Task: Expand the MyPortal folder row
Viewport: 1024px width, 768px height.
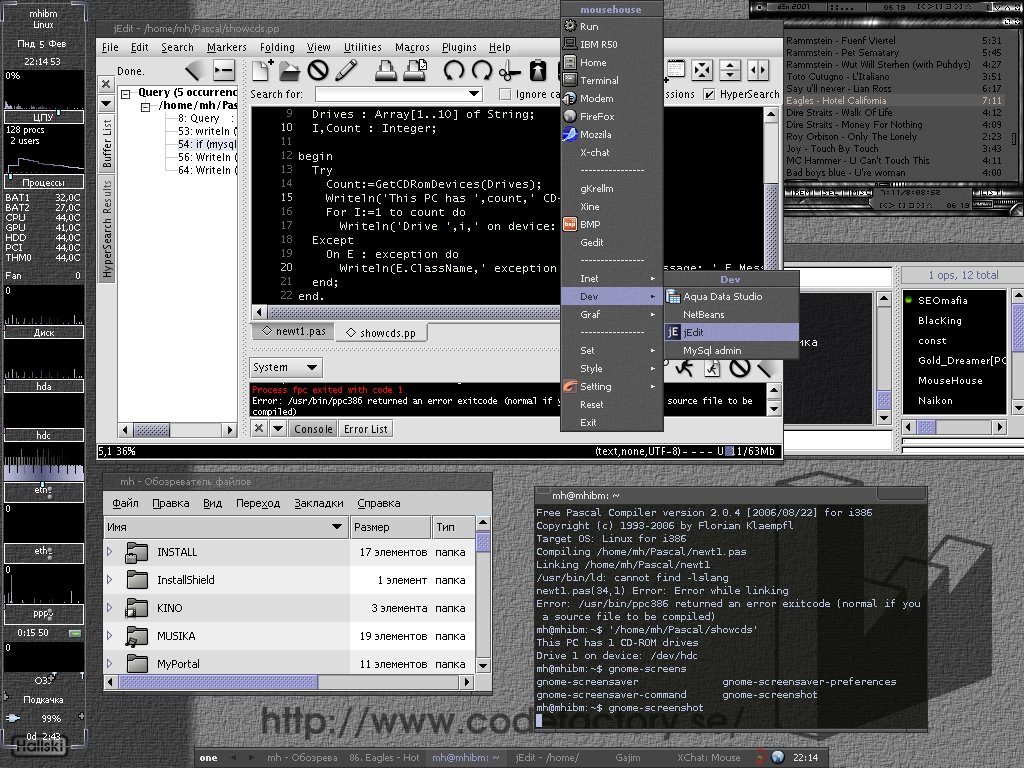Action: coord(110,664)
